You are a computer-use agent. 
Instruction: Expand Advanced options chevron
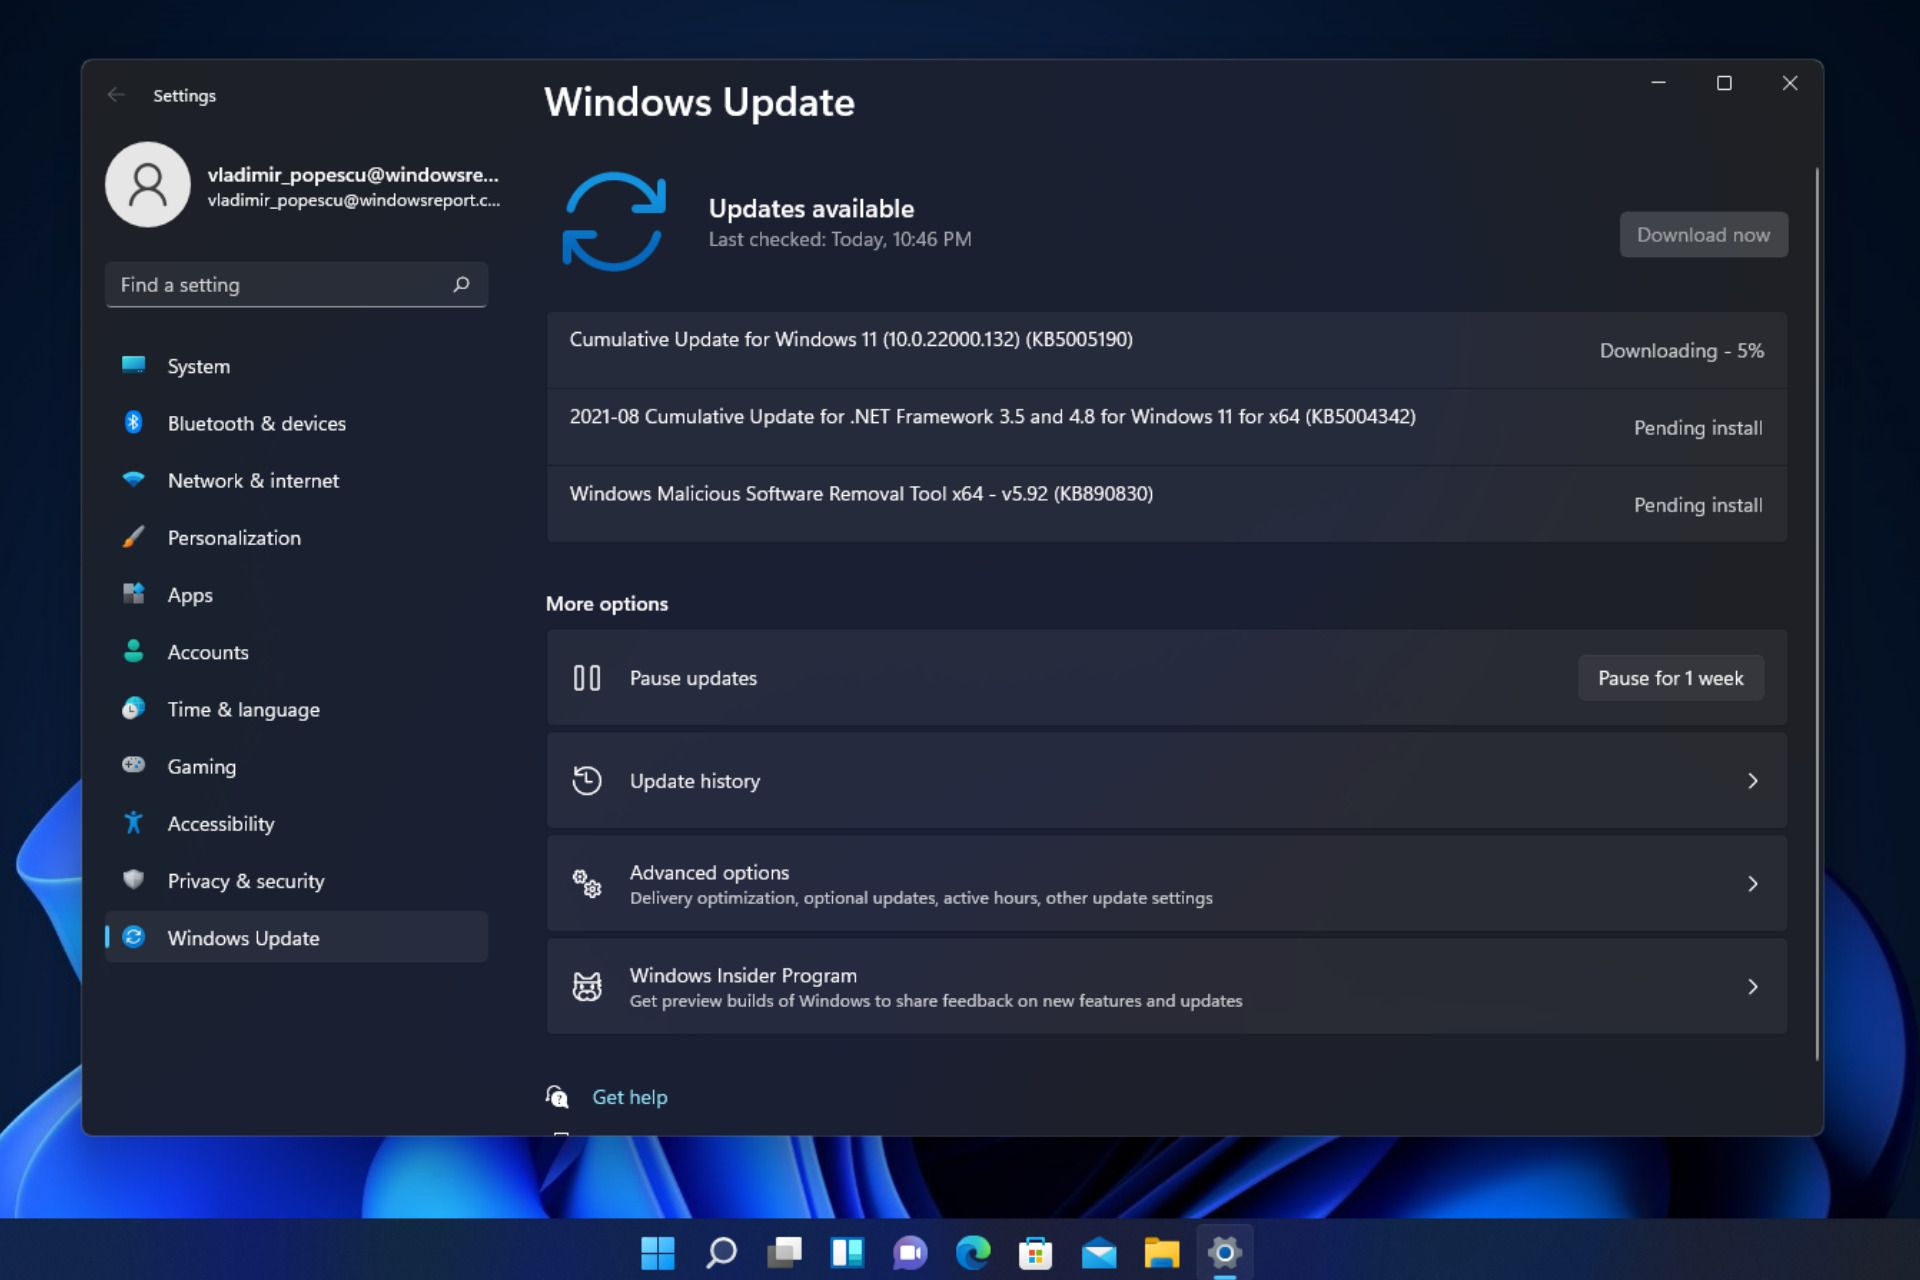tap(1752, 883)
